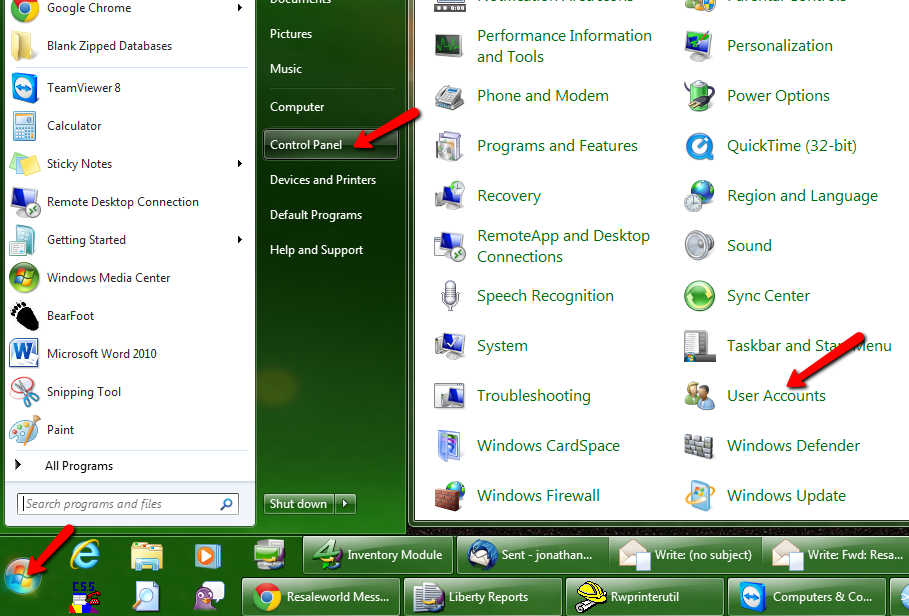This screenshot has height=616, width=909.
Task: Launch Windows Media Center
Action: tap(130, 278)
